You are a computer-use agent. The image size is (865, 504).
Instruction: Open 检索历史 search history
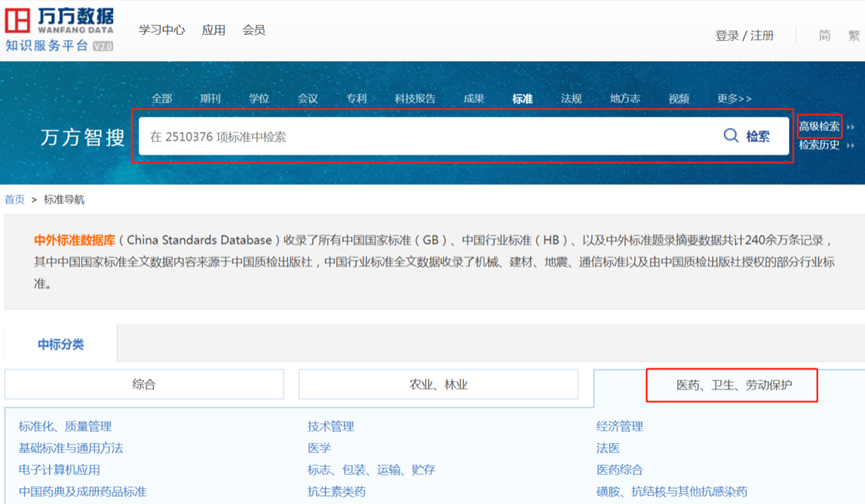pos(819,146)
